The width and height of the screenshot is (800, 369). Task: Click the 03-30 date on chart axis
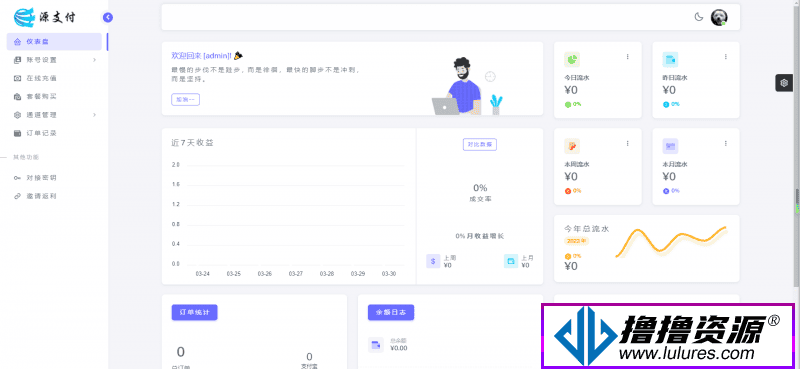click(x=389, y=274)
